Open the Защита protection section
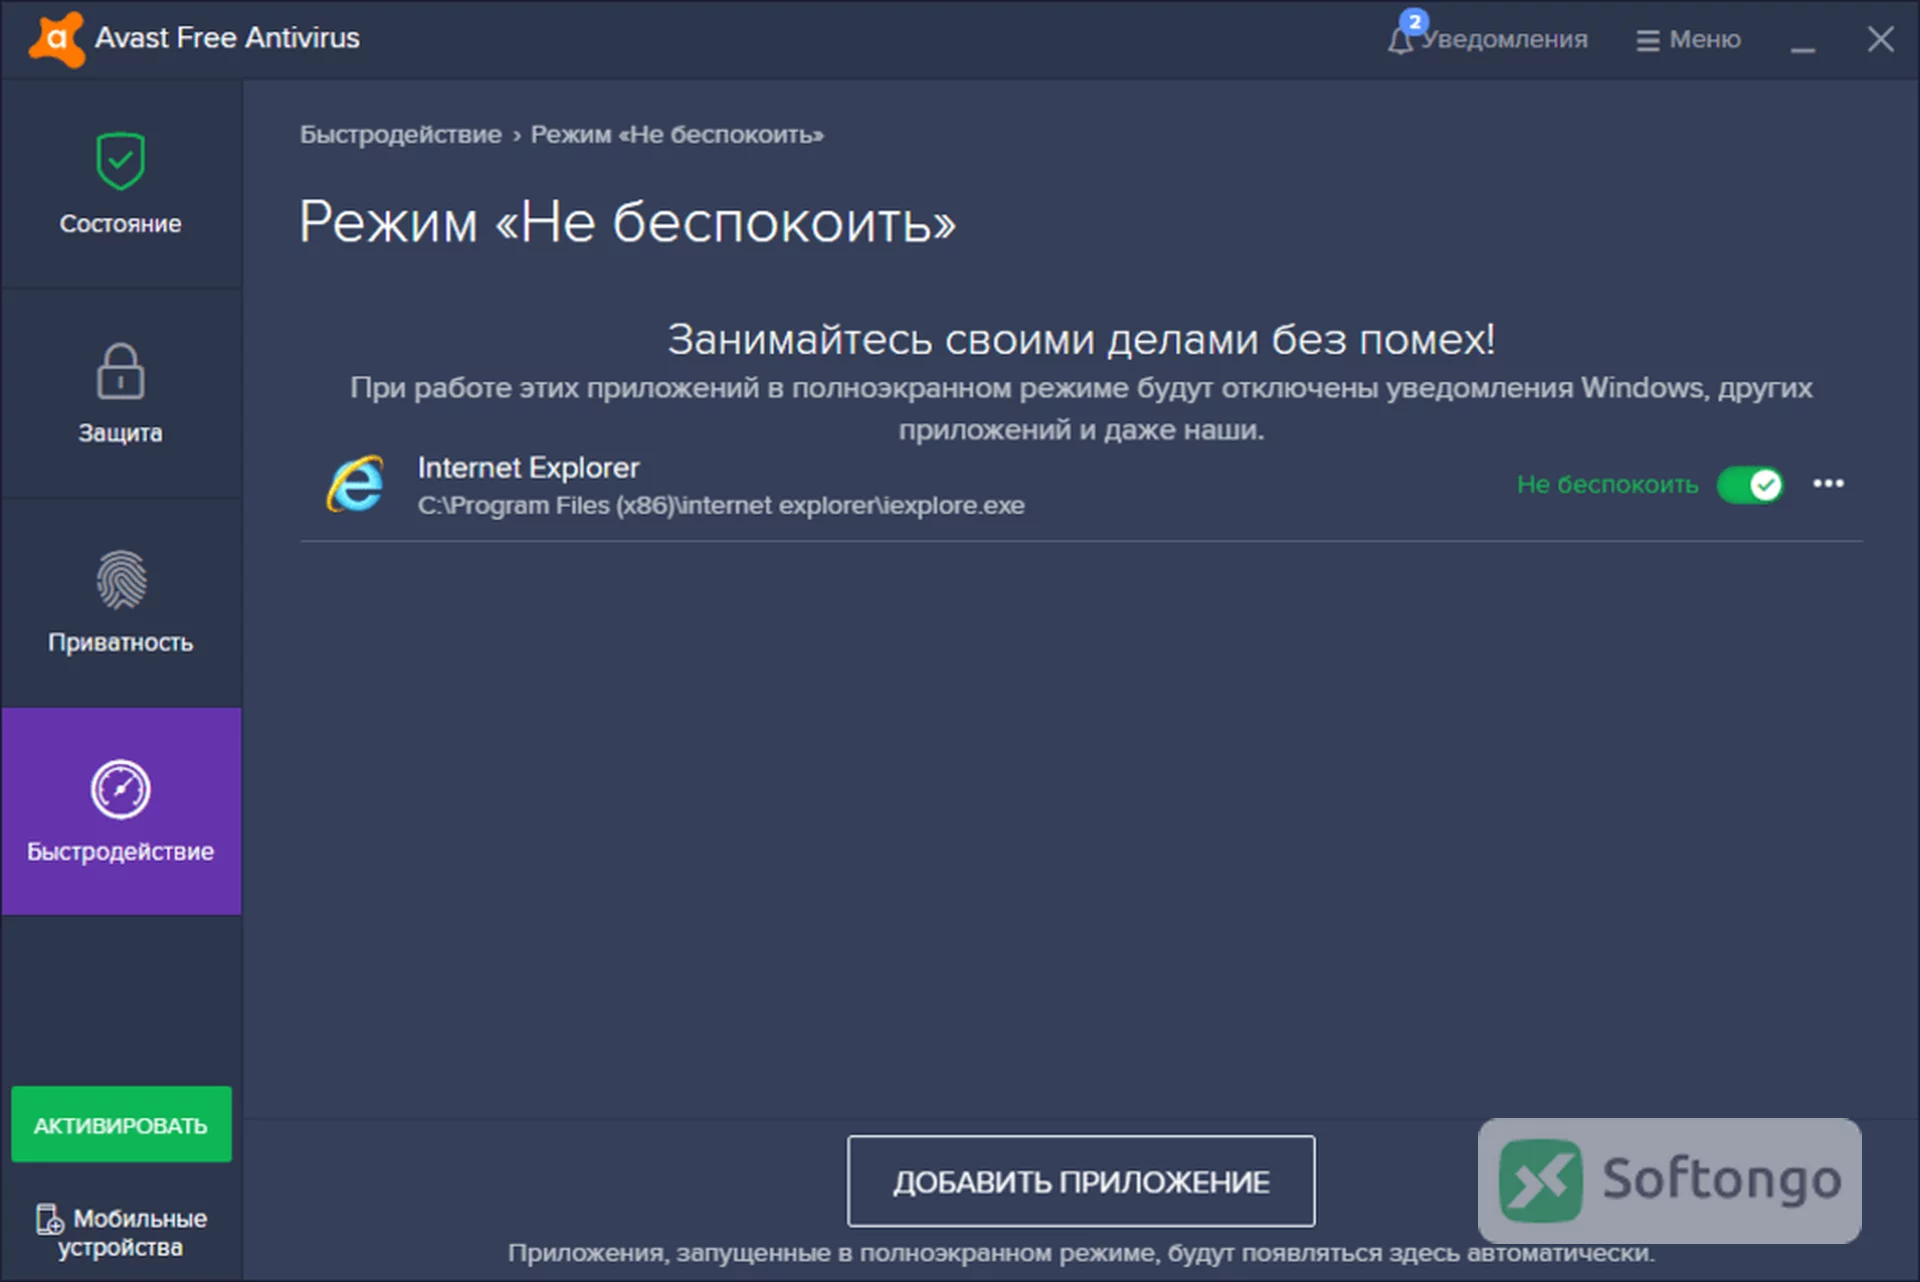Viewport: 1920px width, 1282px height. (121, 394)
